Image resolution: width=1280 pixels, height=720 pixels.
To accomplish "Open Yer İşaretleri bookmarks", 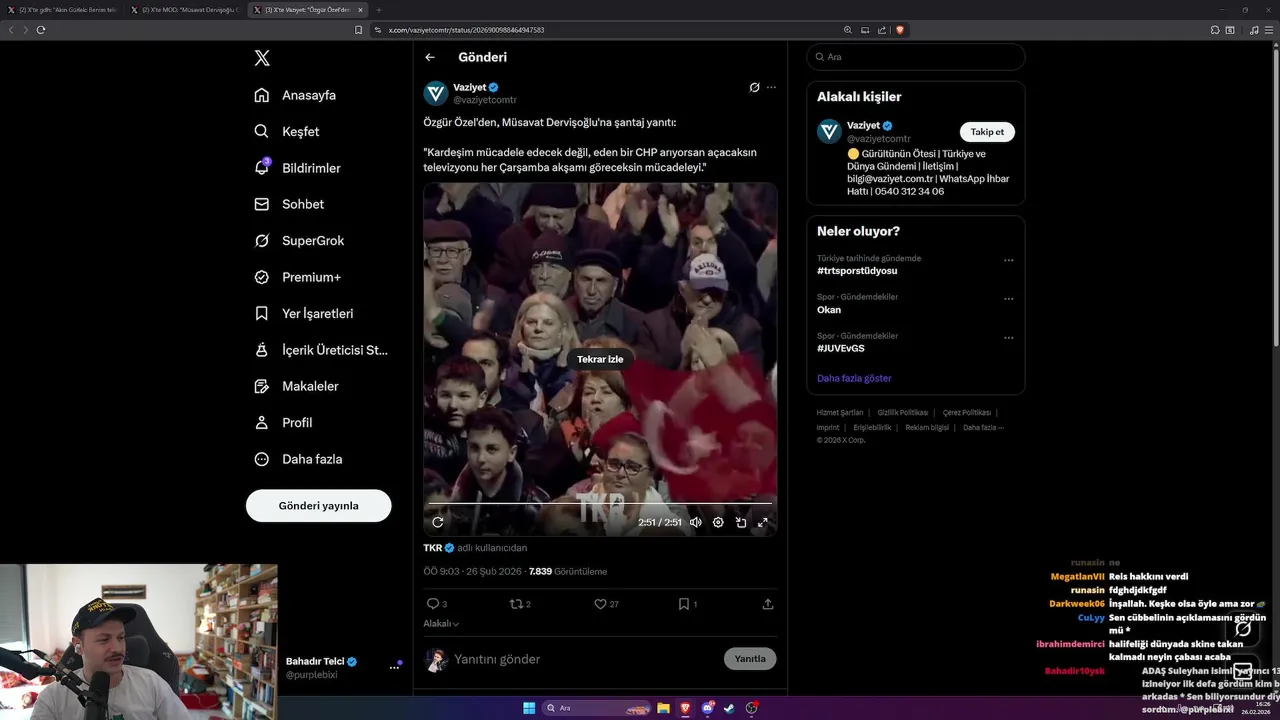I will pos(304,313).
